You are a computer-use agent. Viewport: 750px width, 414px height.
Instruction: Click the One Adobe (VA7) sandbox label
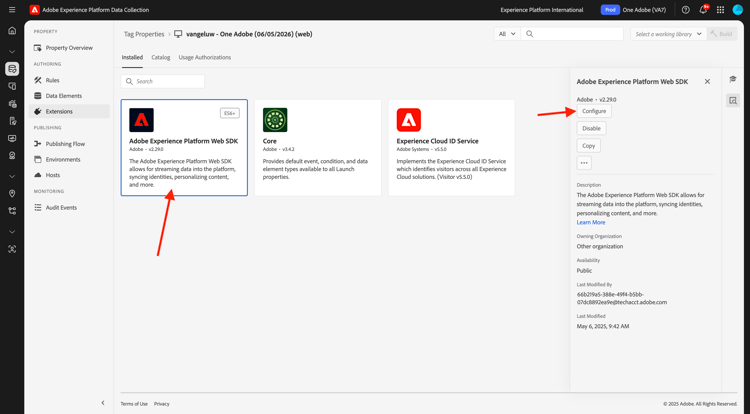(644, 10)
